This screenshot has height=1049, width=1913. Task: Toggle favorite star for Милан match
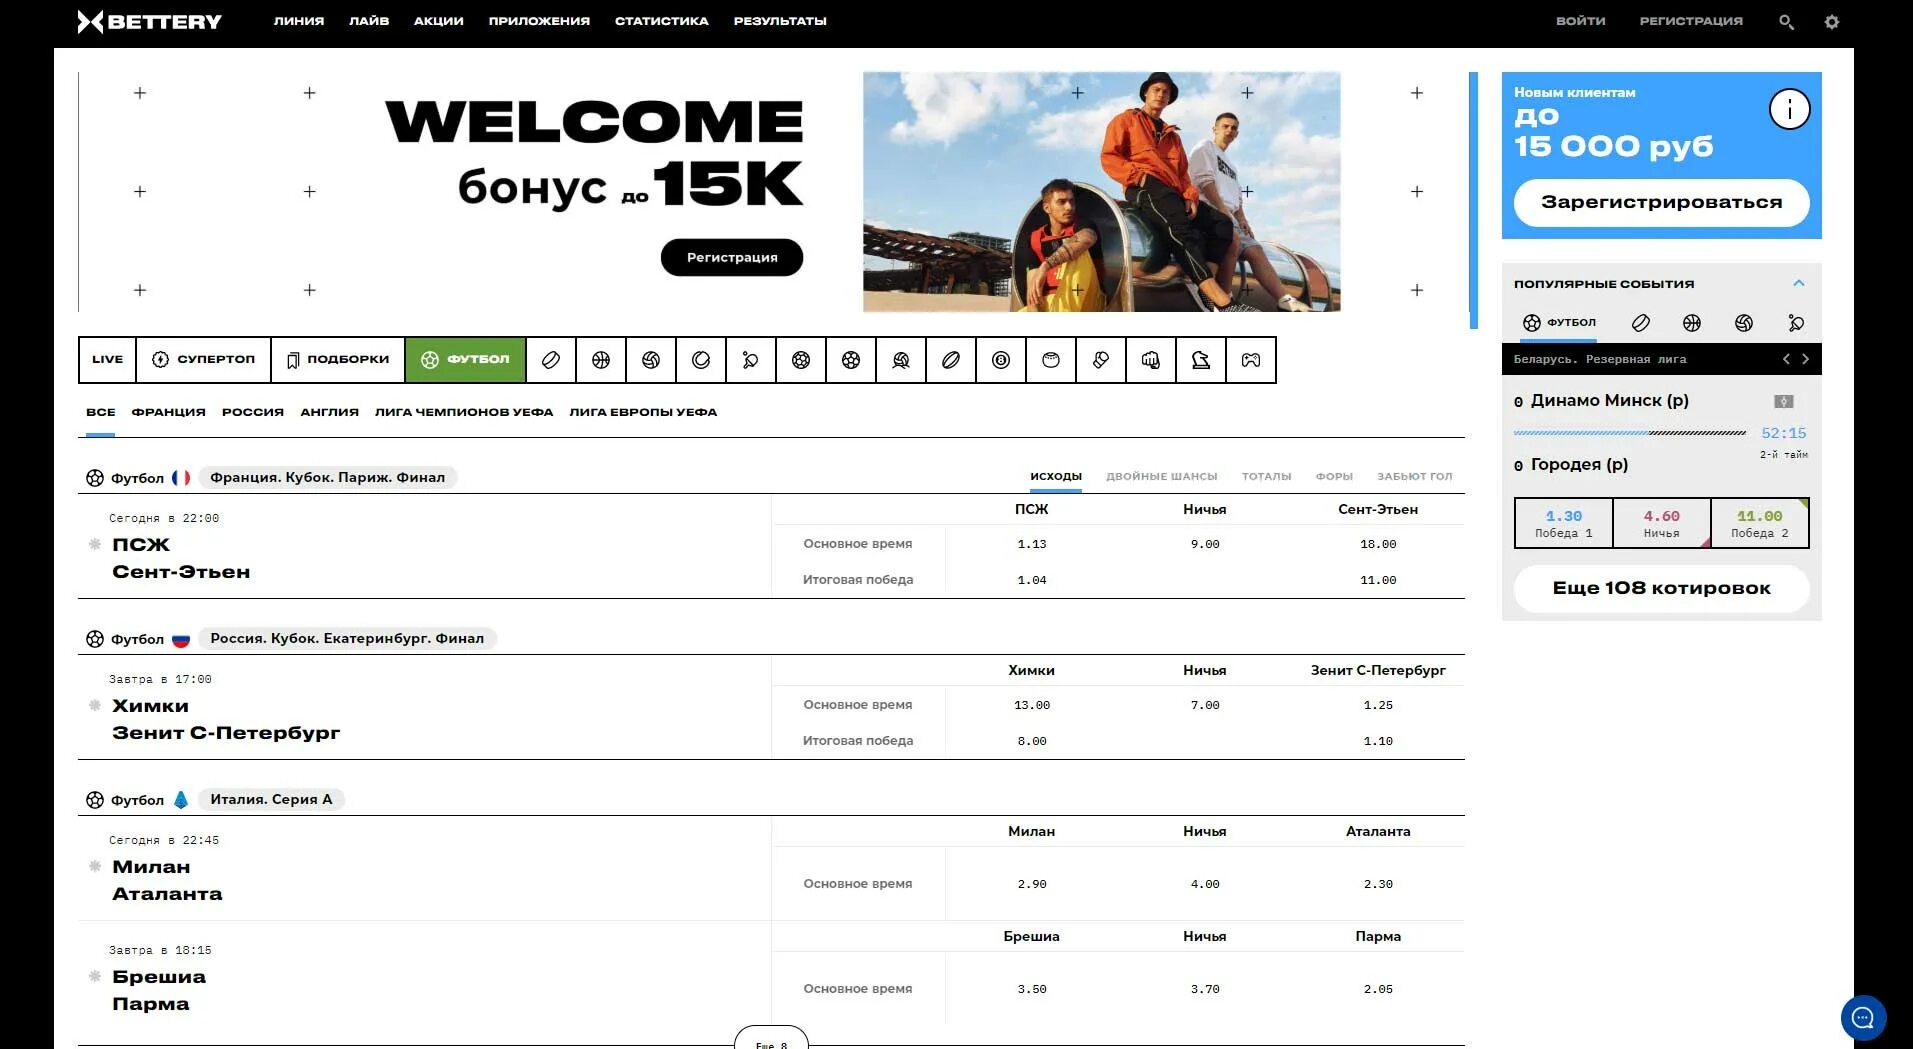[x=95, y=866]
